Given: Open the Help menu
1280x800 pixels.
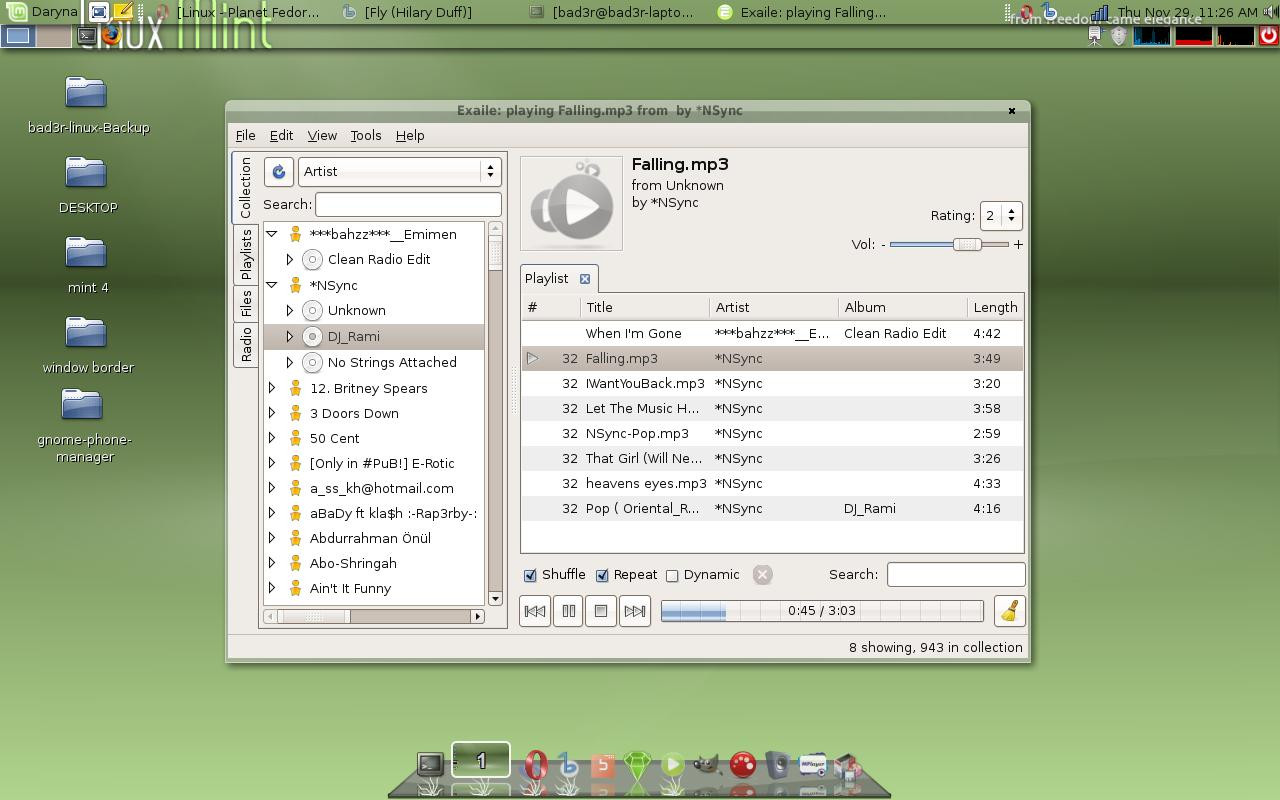Looking at the screenshot, I should pyautogui.click(x=410, y=135).
